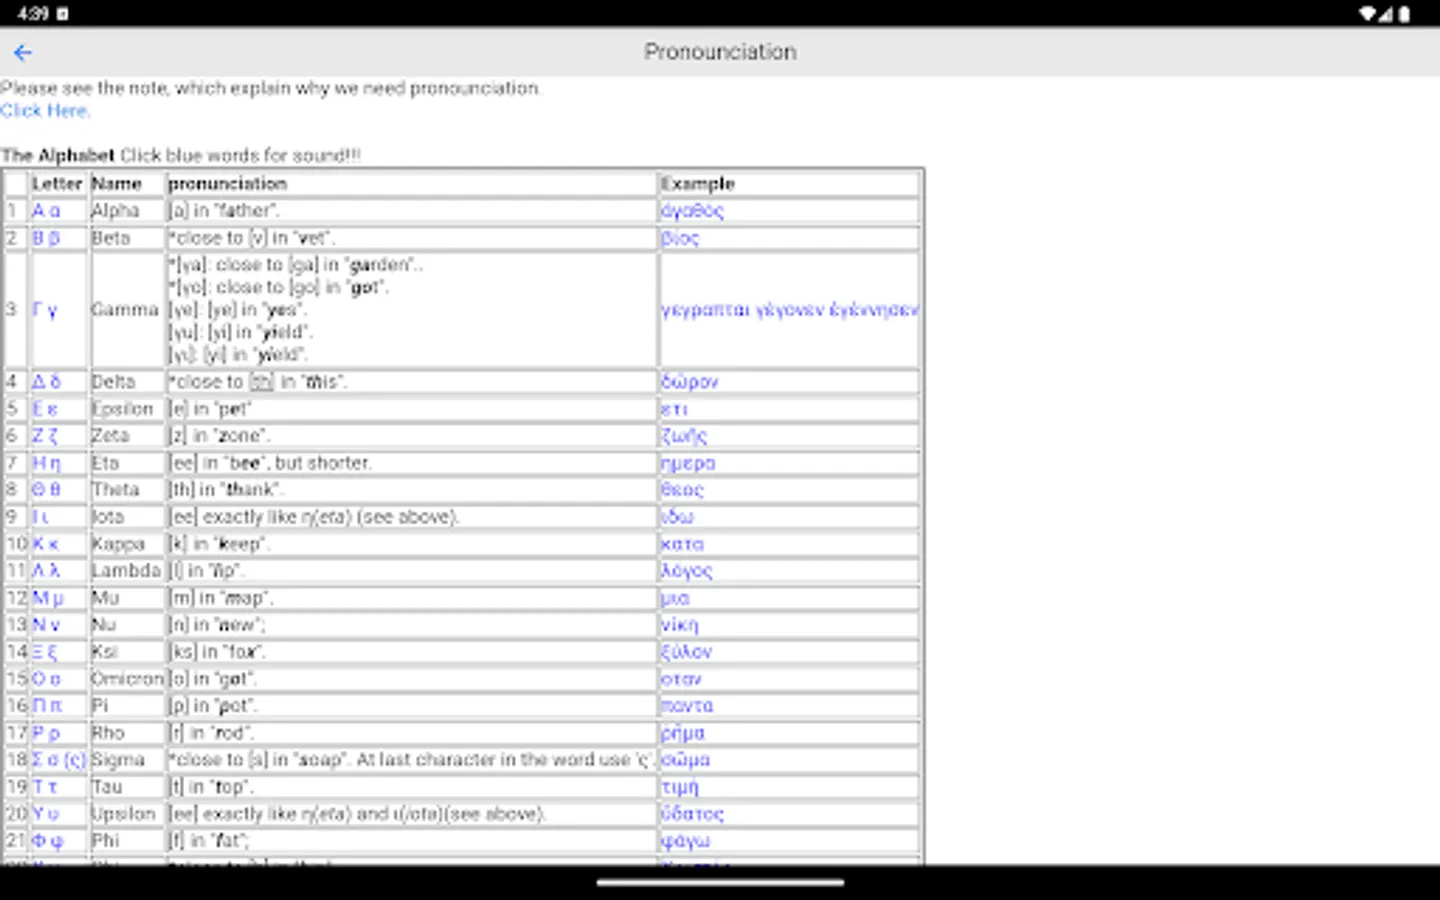The image size is (1440, 900).
Task: Play example word 'κατα' in Kappa row
Action: pyautogui.click(x=682, y=544)
